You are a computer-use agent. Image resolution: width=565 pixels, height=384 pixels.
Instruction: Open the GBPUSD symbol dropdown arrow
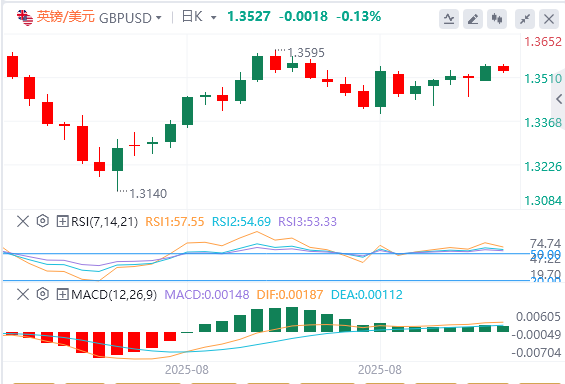coord(158,18)
